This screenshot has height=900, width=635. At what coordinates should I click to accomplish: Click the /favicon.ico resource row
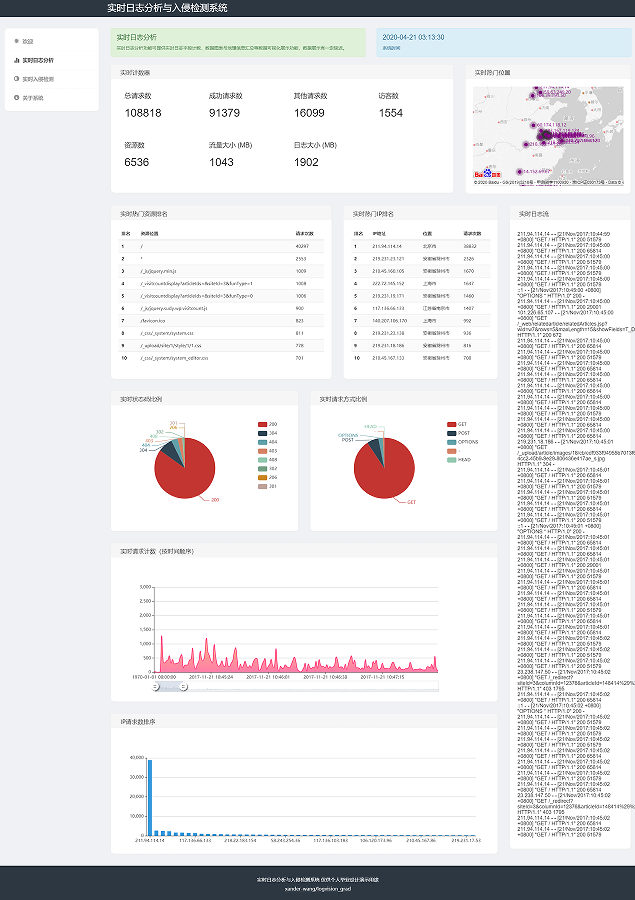[221, 320]
